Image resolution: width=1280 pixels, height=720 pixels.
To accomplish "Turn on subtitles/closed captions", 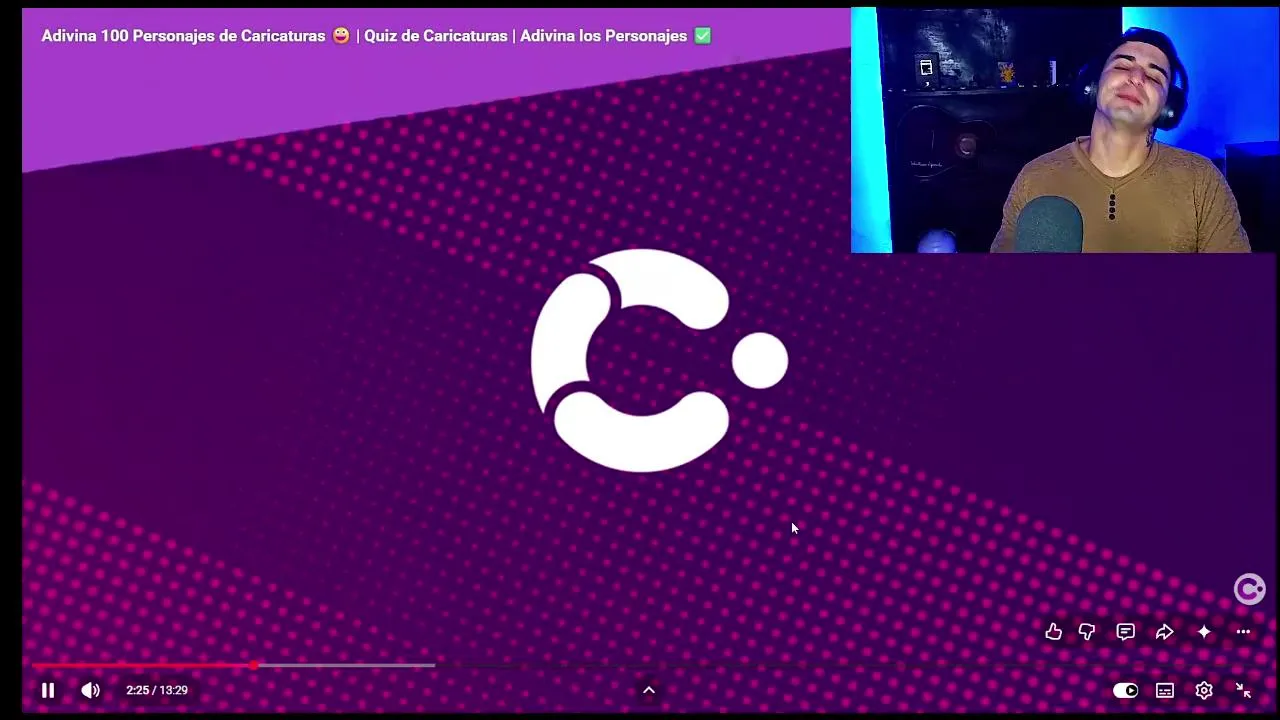I will coord(1165,690).
